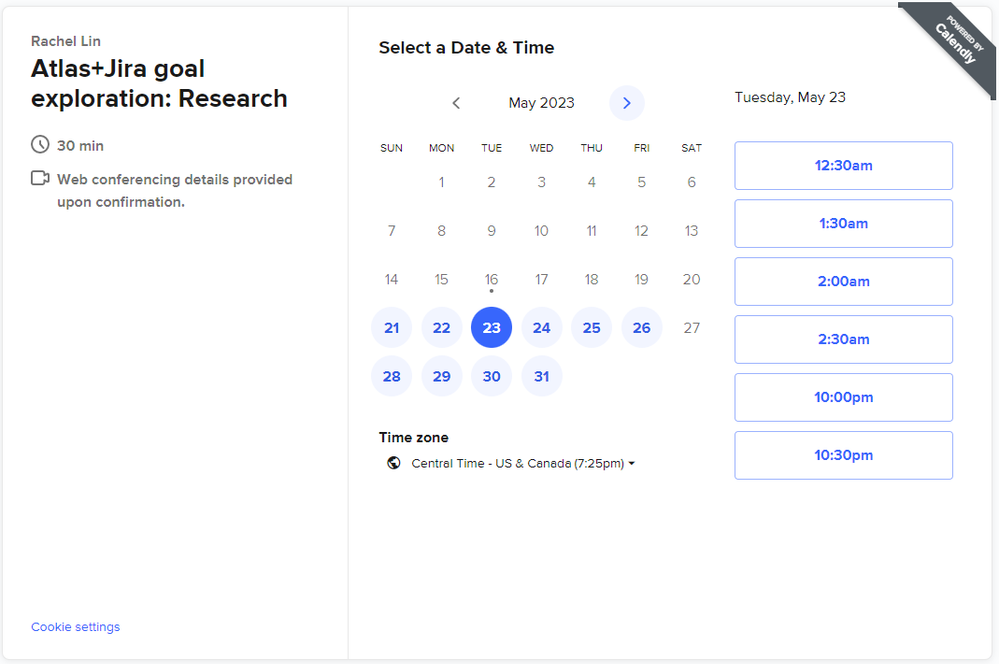Click the Tuesday, May 23 heading

click(790, 97)
